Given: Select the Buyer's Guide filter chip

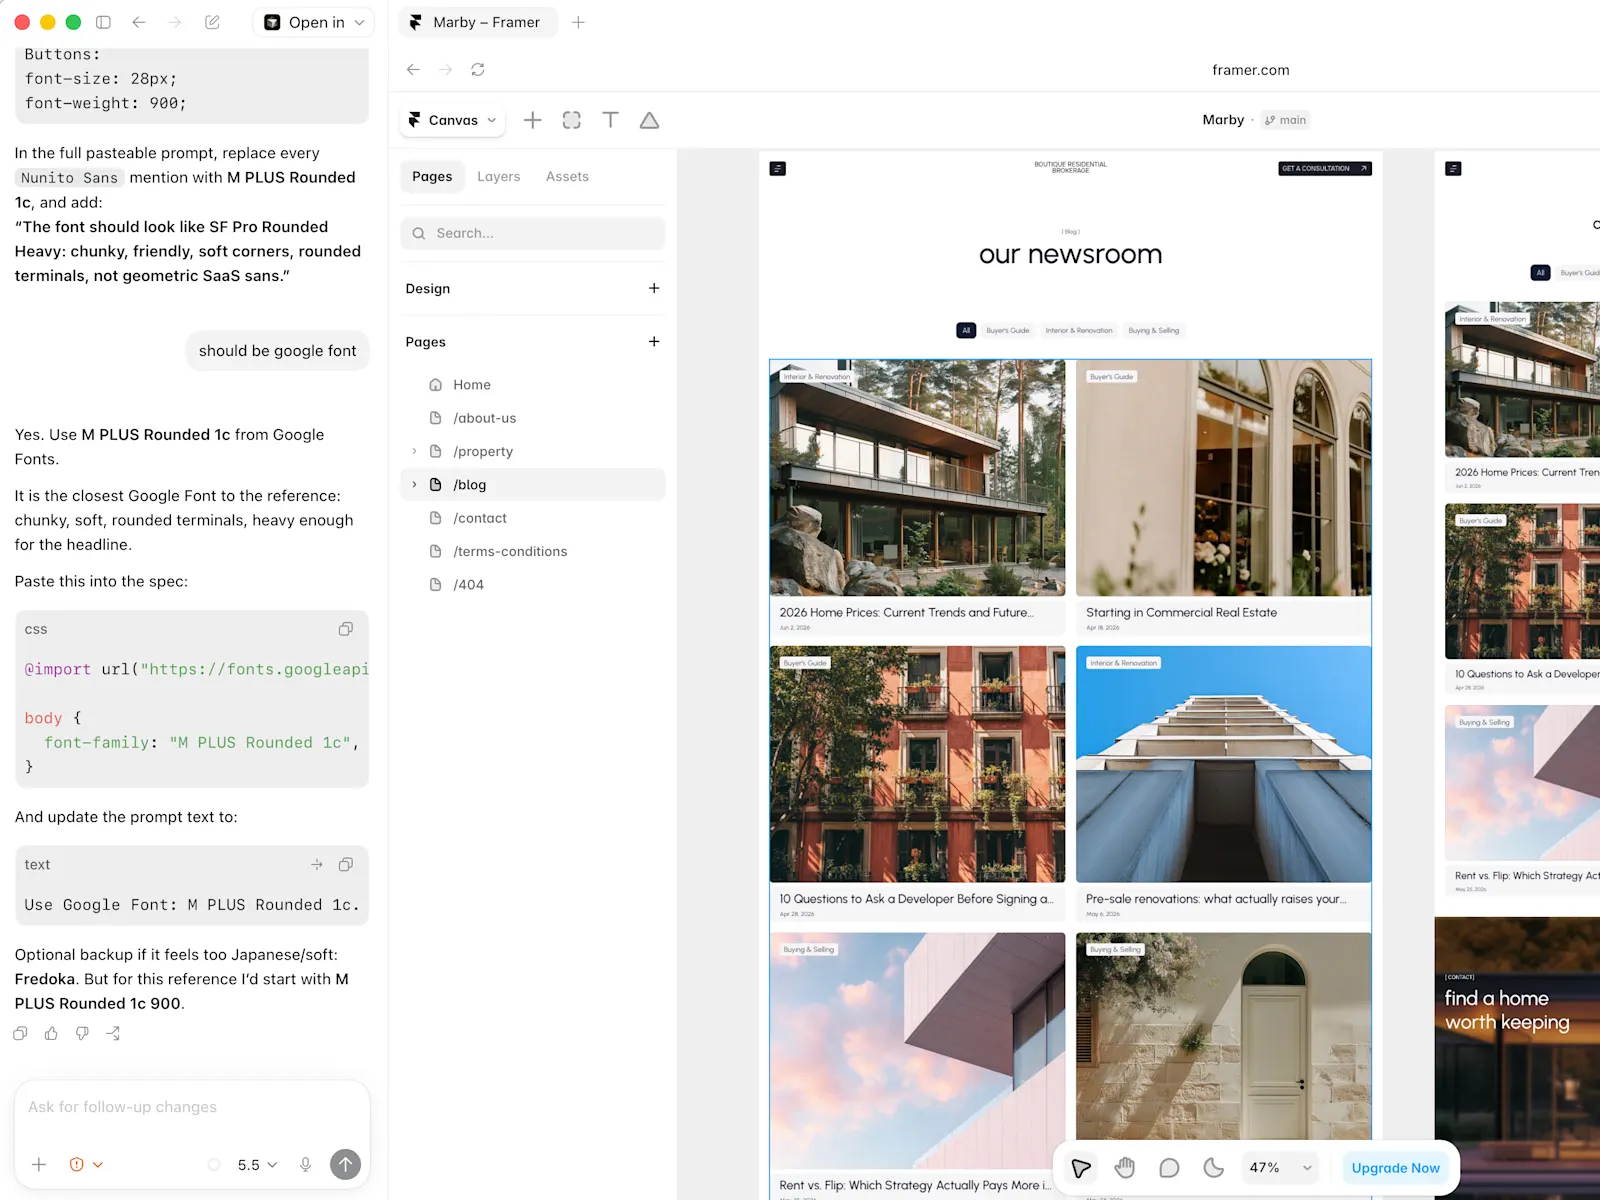Looking at the screenshot, I should coord(1007,330).
